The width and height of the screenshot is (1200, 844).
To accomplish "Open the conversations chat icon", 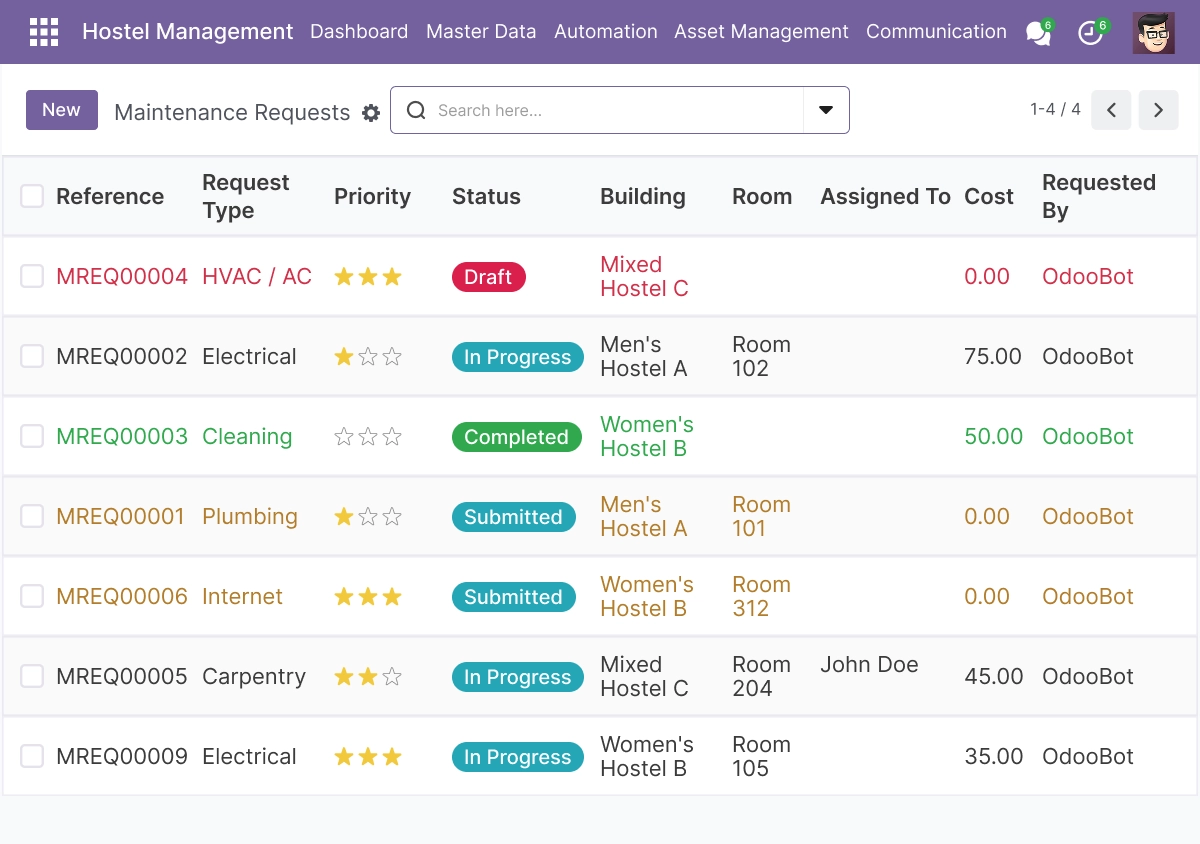I will click(x=1039, y=33).
